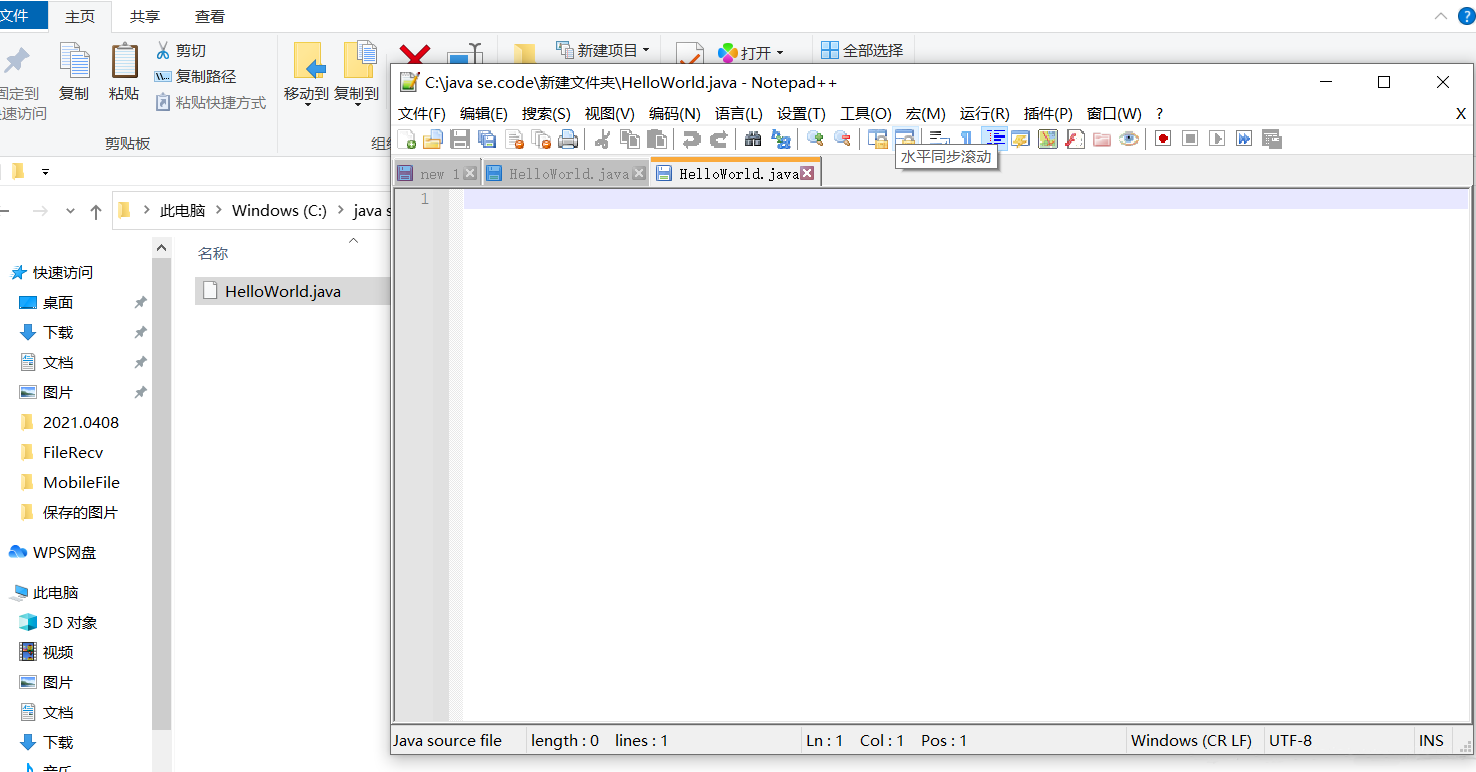Image resolution: width=1476 pixels, height=772 pixels.
Task: Open Find with the binoculars icon
Action: 753,139
